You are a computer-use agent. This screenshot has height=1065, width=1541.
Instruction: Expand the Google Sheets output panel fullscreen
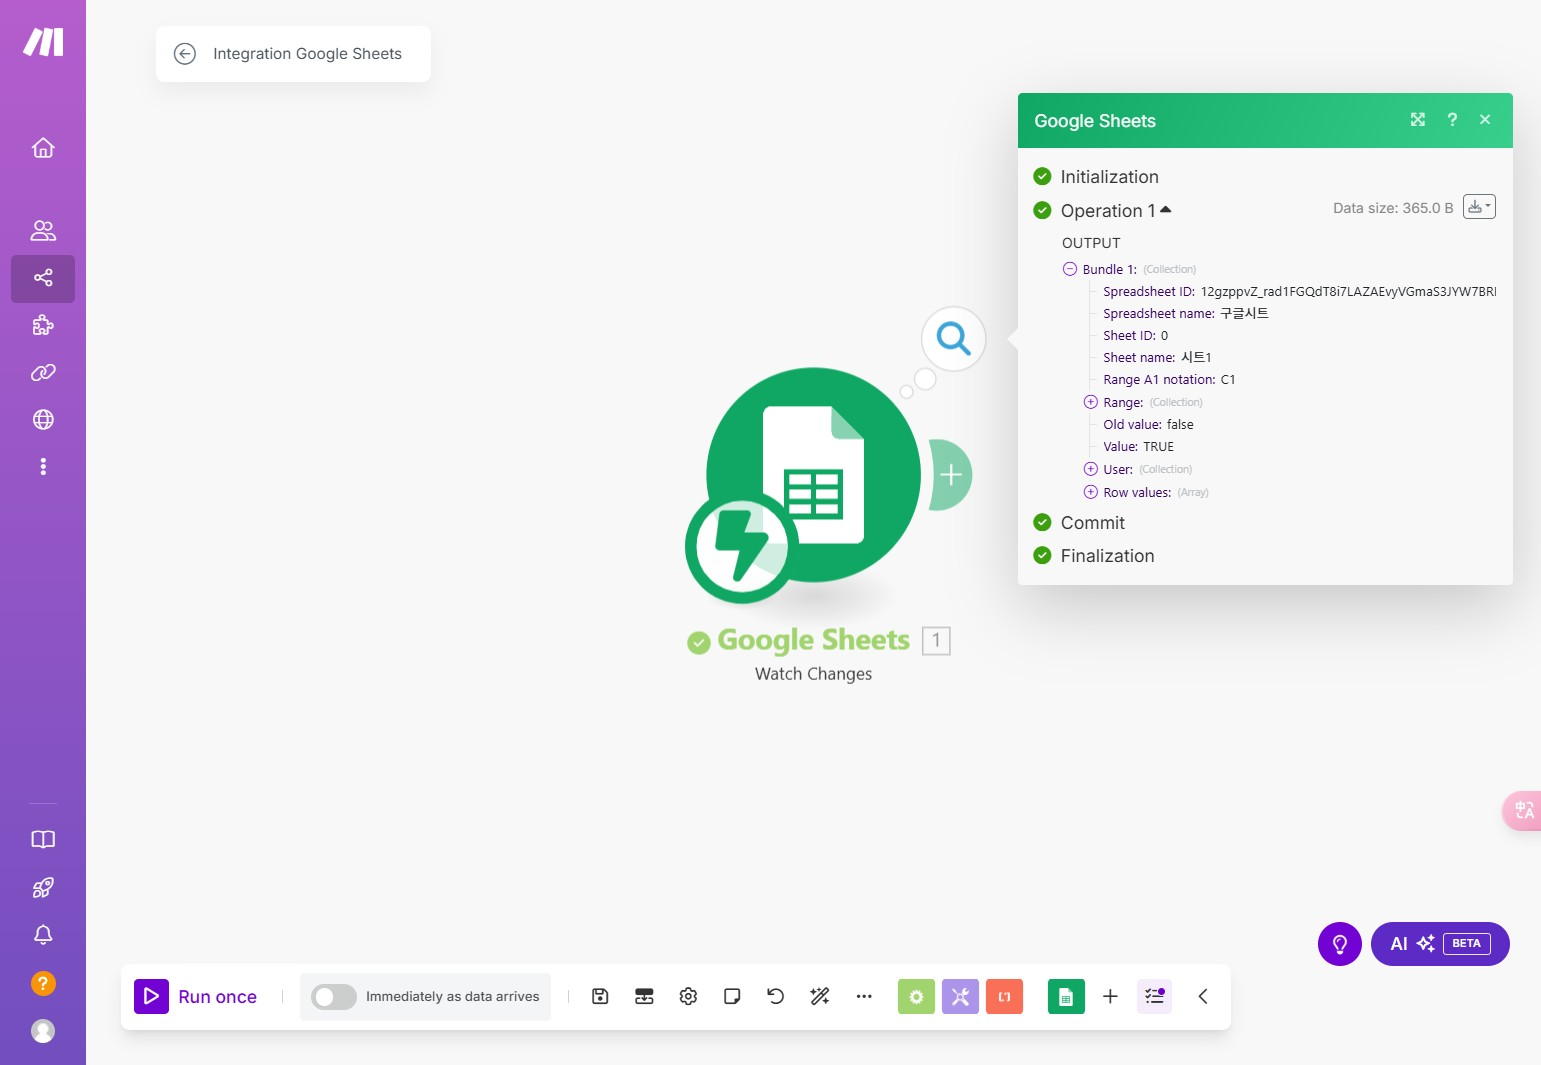click(1418, 120)
